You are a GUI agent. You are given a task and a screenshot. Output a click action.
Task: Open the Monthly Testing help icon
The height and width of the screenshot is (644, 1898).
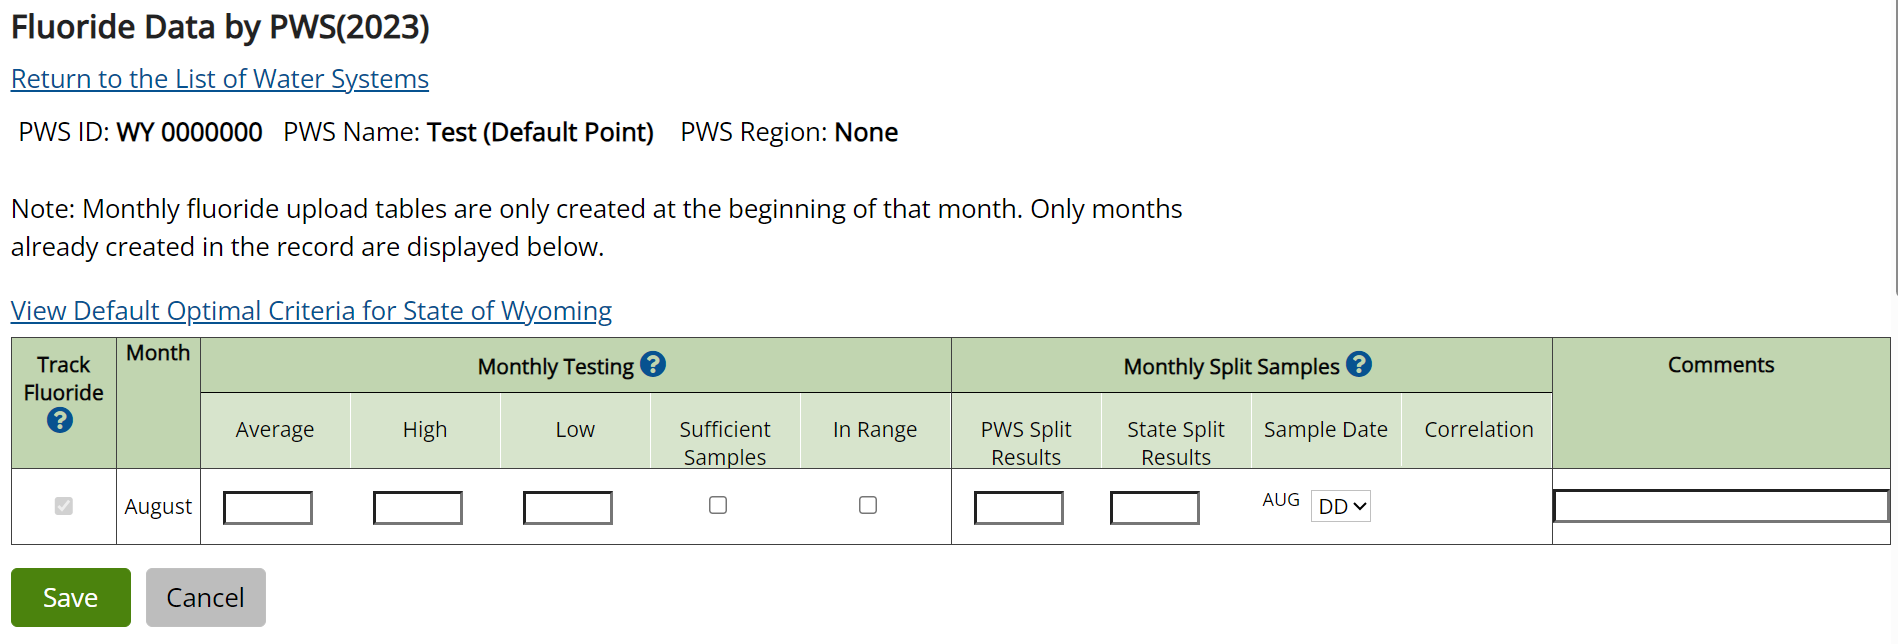coord(653,365)
